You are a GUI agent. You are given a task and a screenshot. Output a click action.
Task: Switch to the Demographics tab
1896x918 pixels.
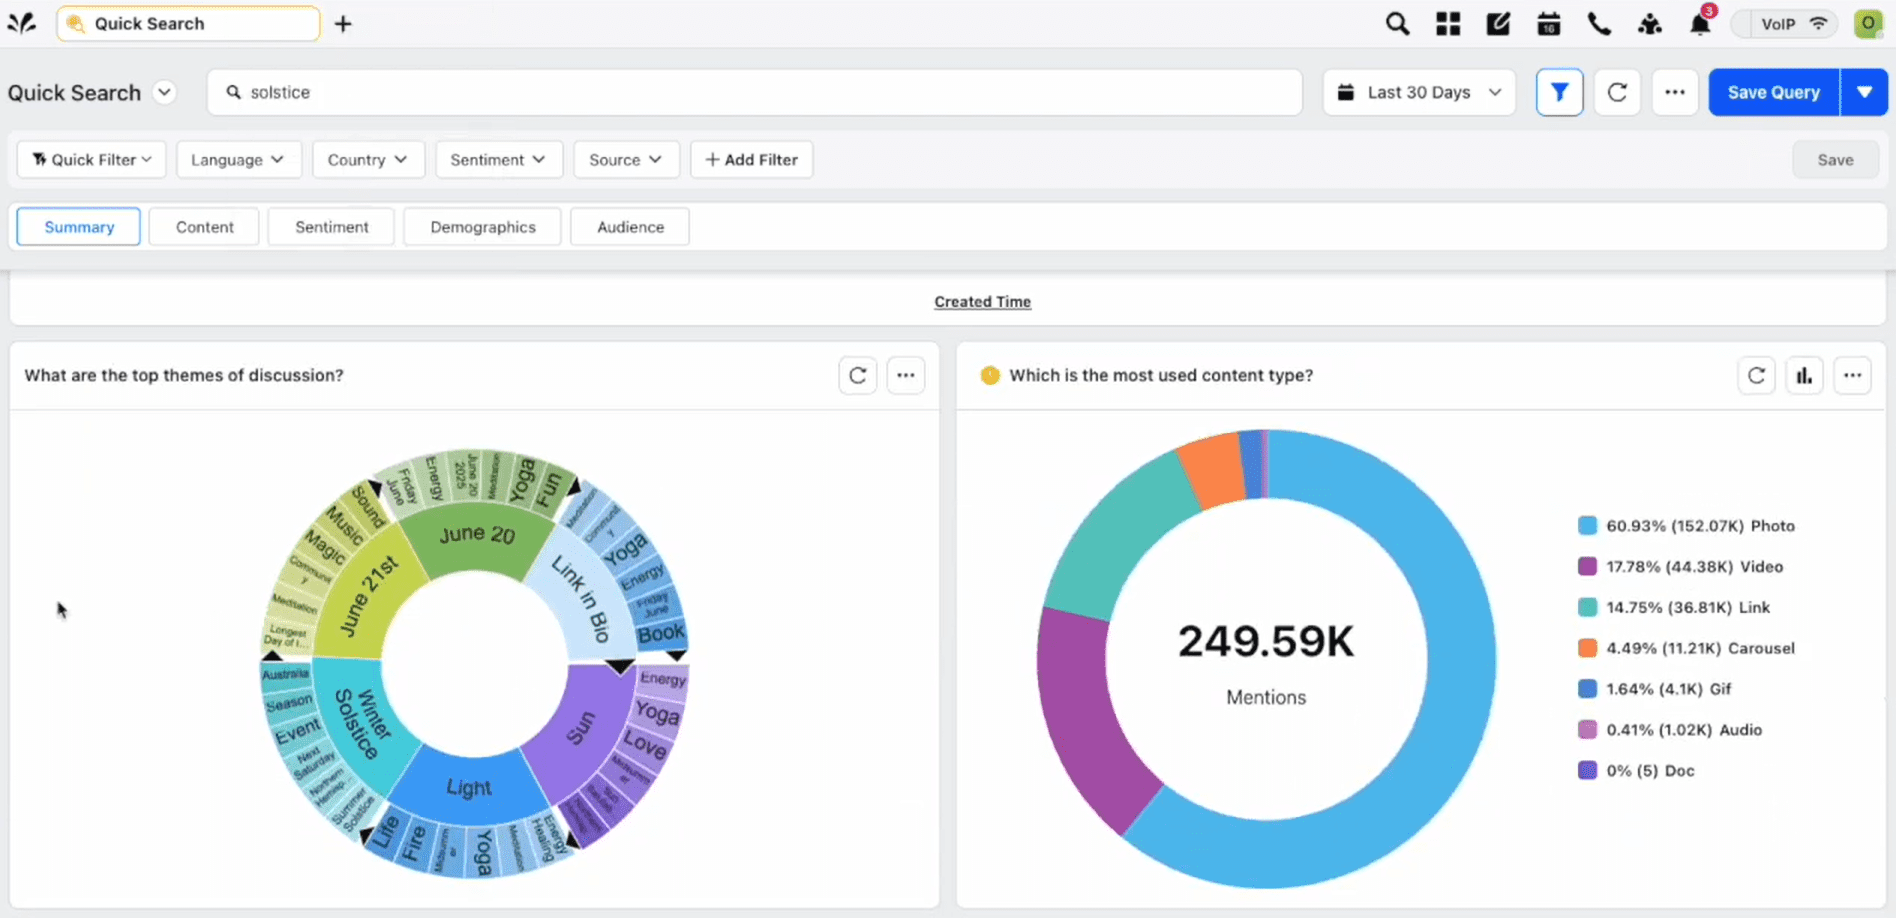click(x=482, y=226)
